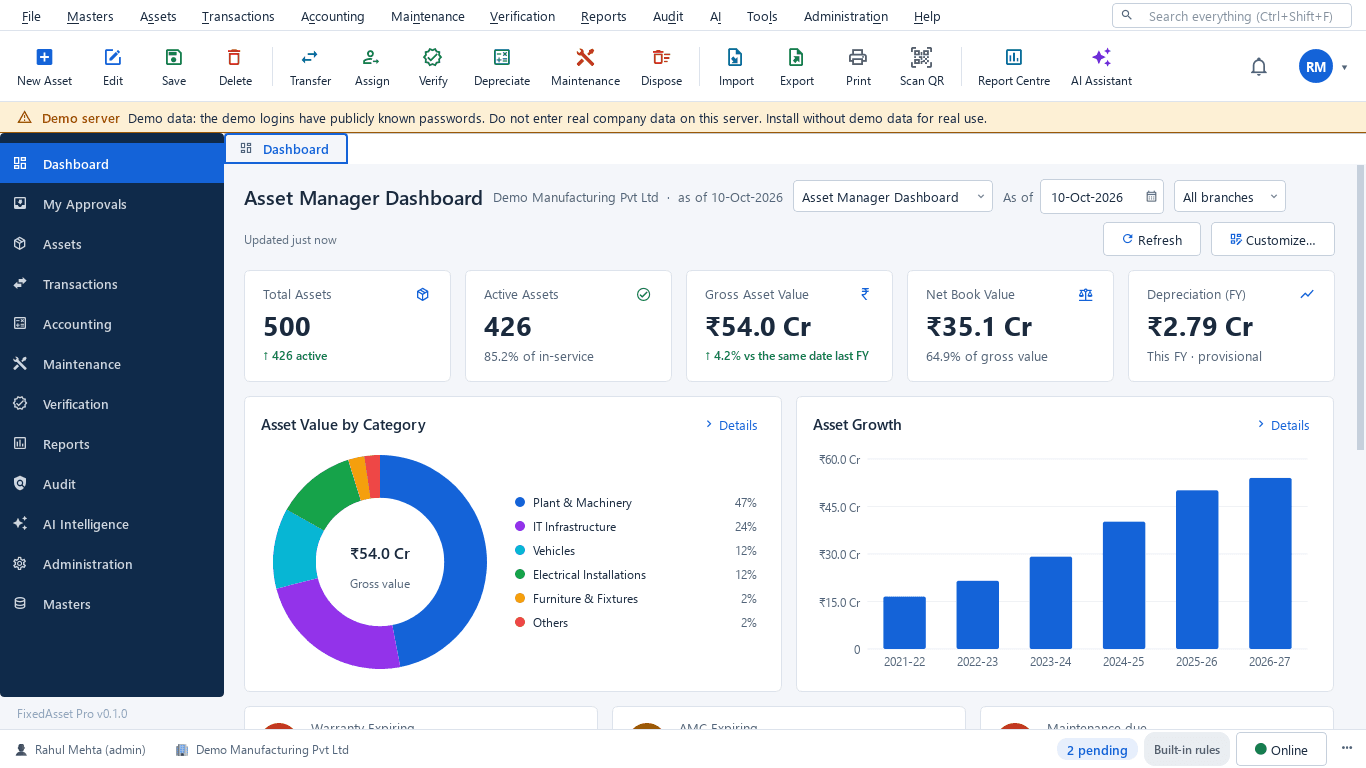1366x768 pixels.
Task: Open the Verification menu
Action: click(522, 16)
